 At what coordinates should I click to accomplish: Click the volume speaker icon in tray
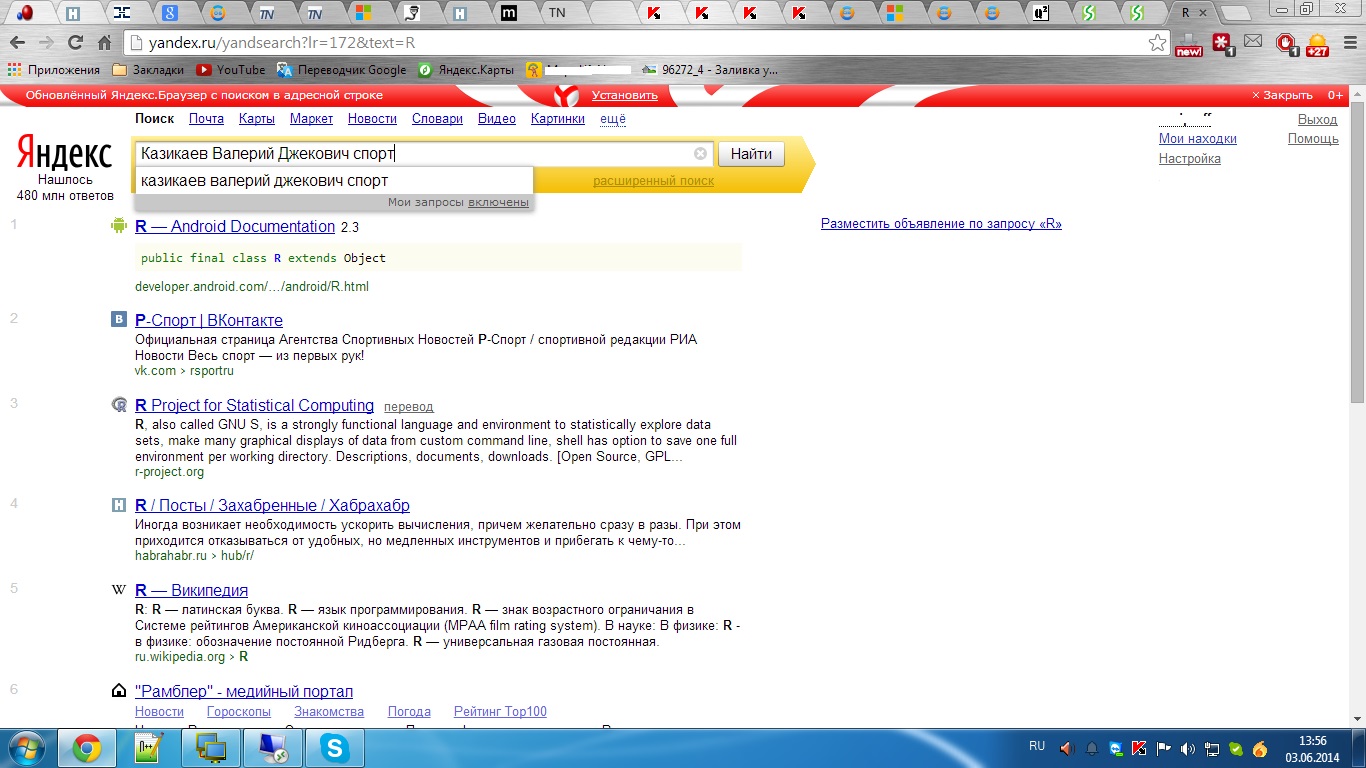1187,748
